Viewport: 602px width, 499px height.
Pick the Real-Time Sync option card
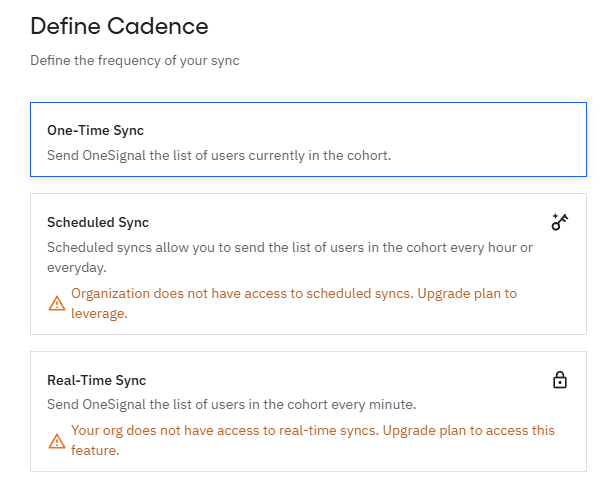(308, 411)
